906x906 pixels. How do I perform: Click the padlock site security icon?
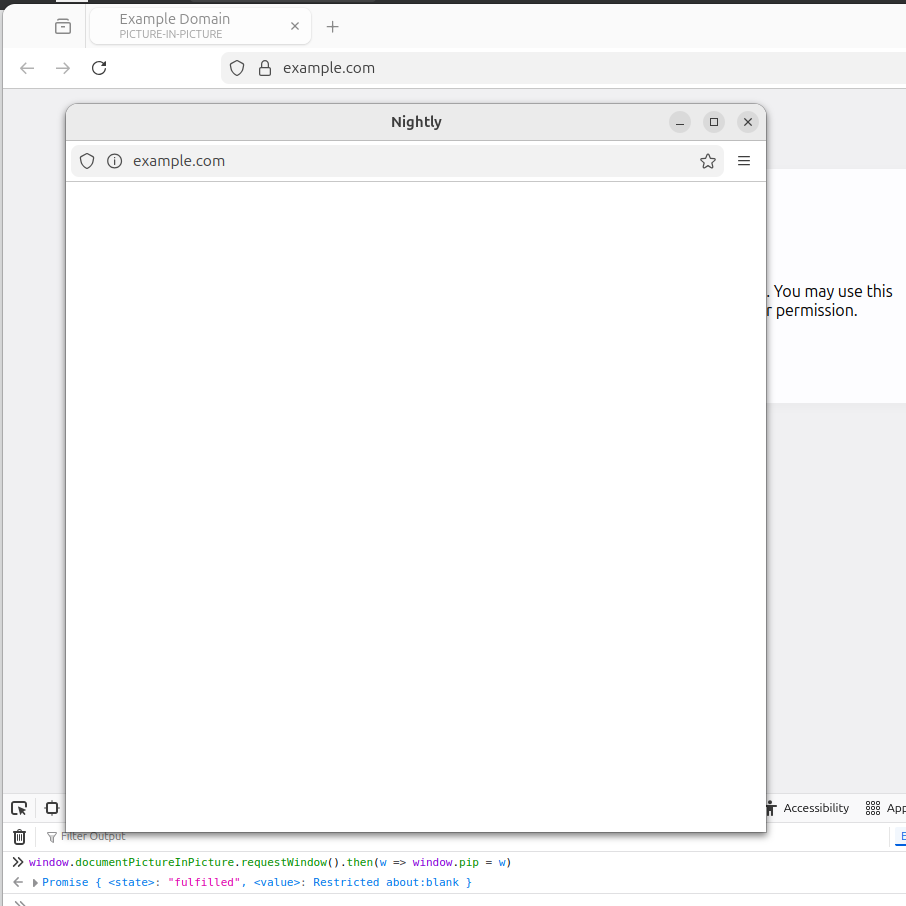point(264,68)
